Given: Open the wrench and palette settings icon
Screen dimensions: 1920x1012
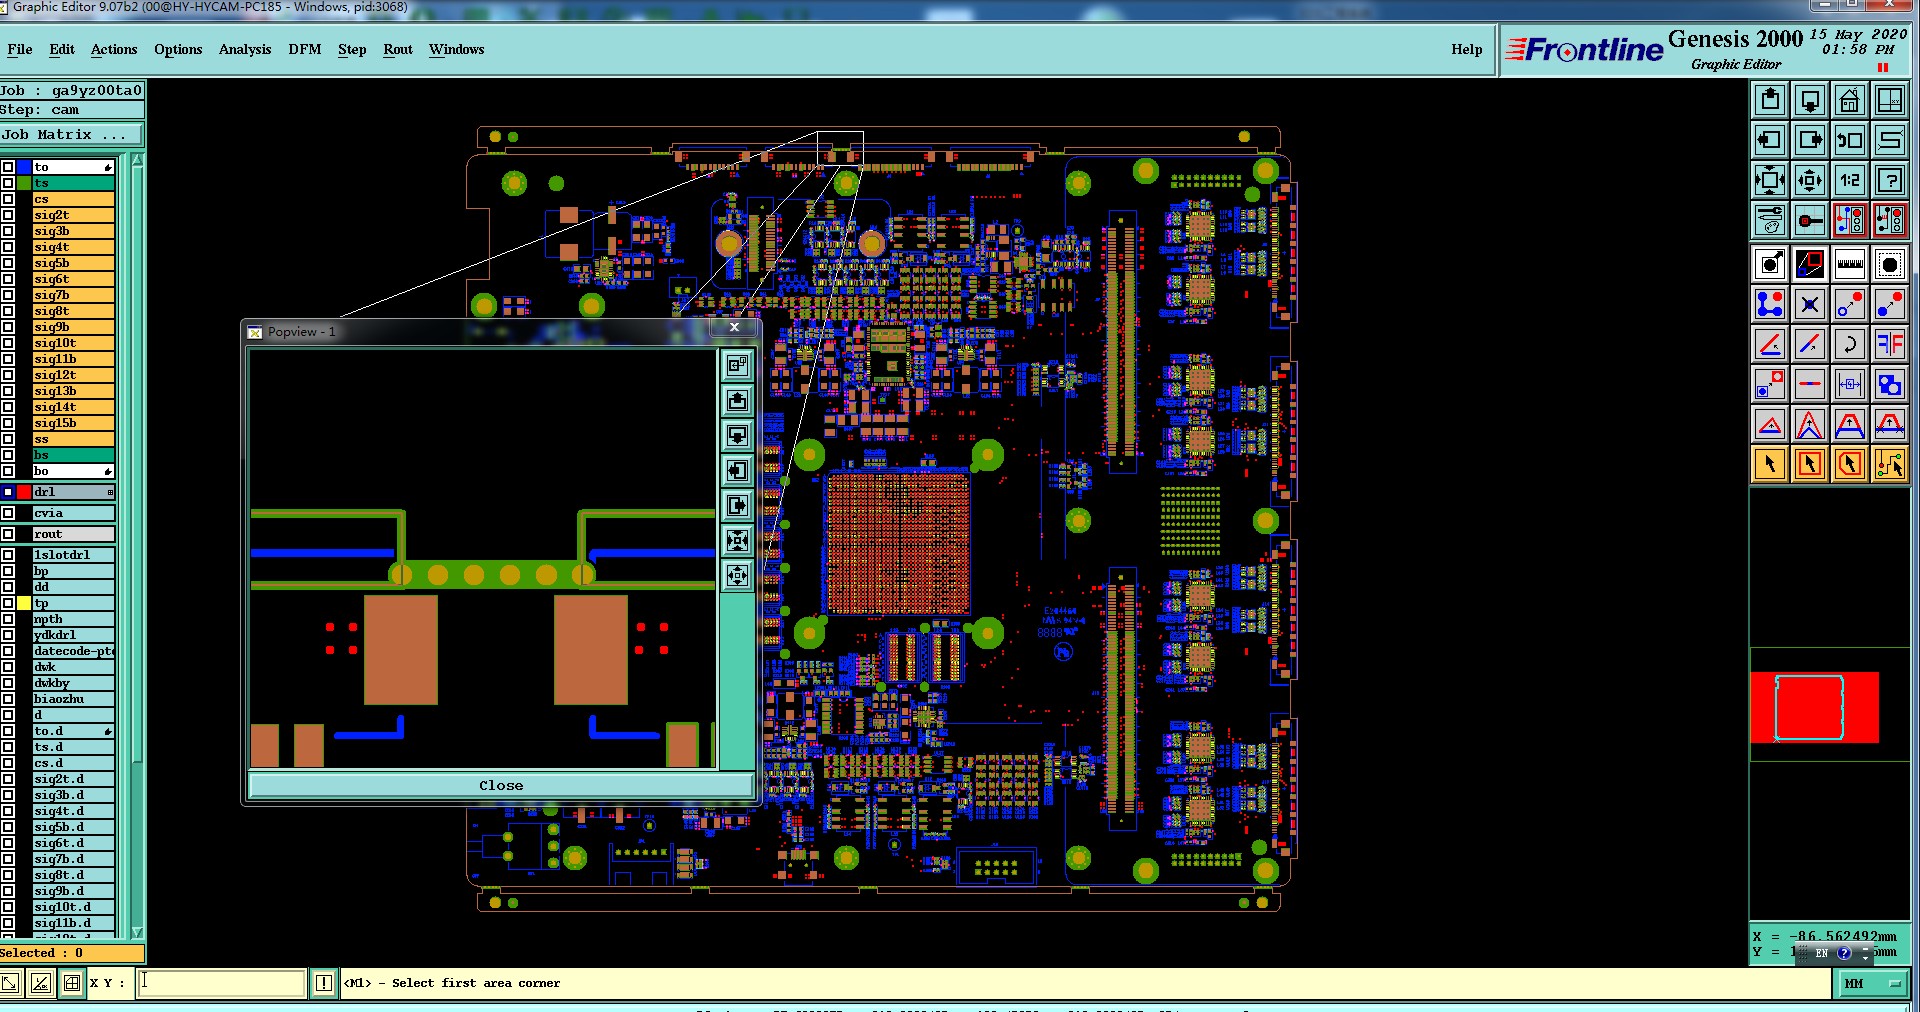Looking at the screenshot, I should tap(1770, 220).
